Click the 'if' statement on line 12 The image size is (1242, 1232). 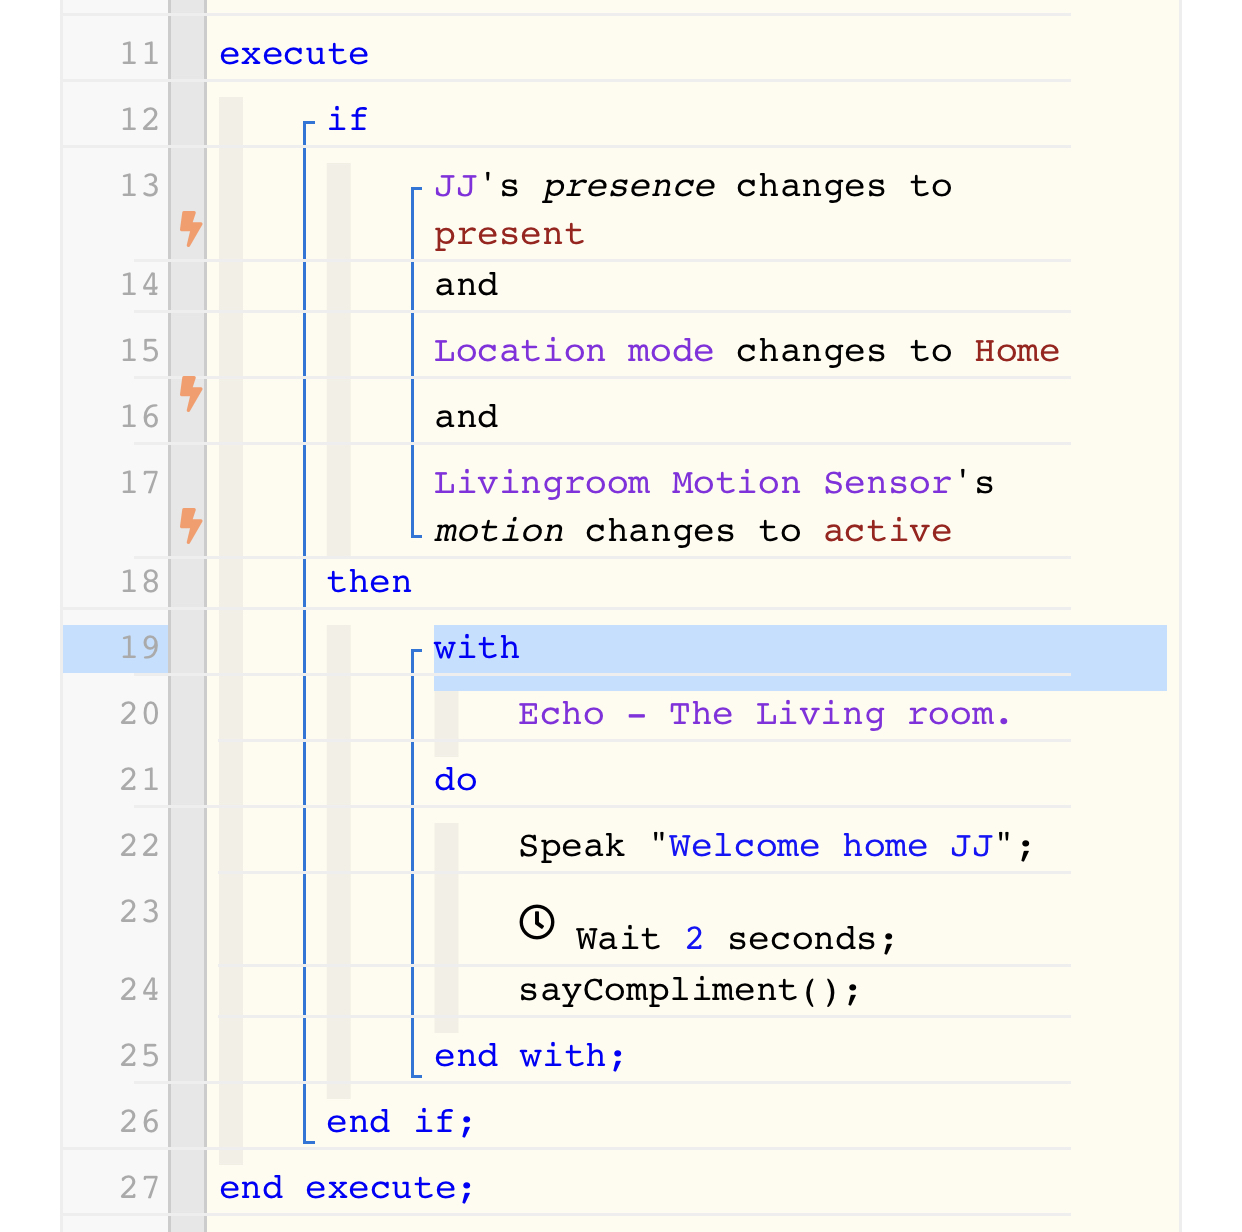coord(348,119)
